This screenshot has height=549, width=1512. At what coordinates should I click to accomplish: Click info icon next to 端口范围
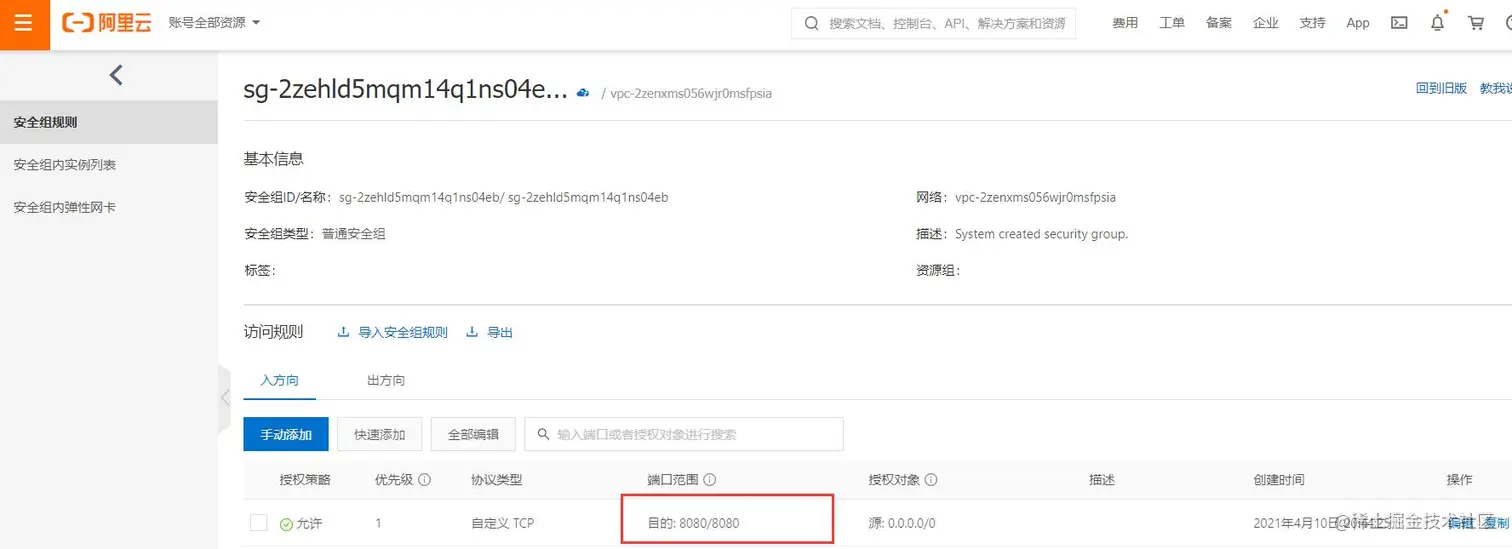click(710, 480)
